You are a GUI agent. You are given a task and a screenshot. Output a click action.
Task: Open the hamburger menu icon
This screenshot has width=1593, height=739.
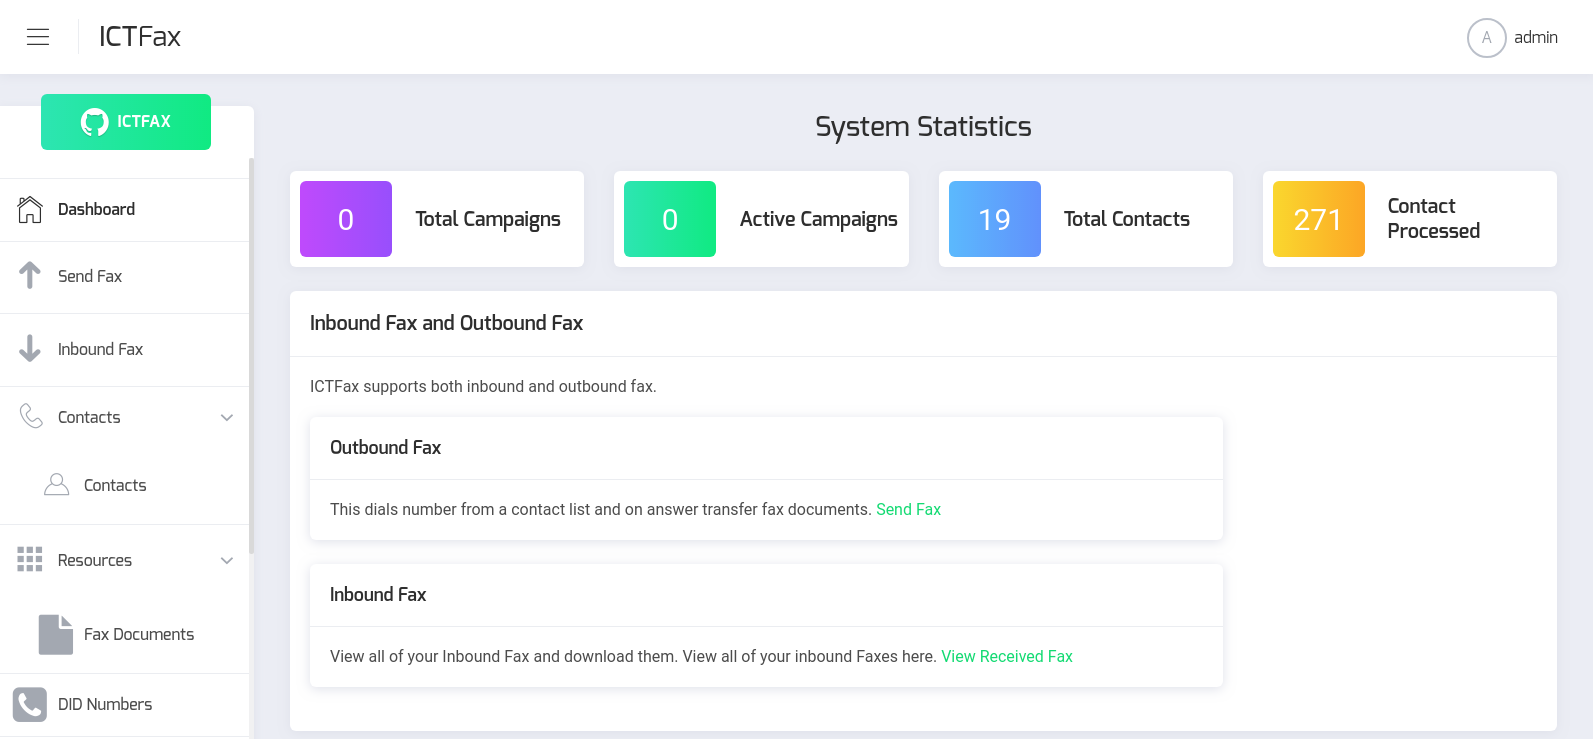point(38,37)
